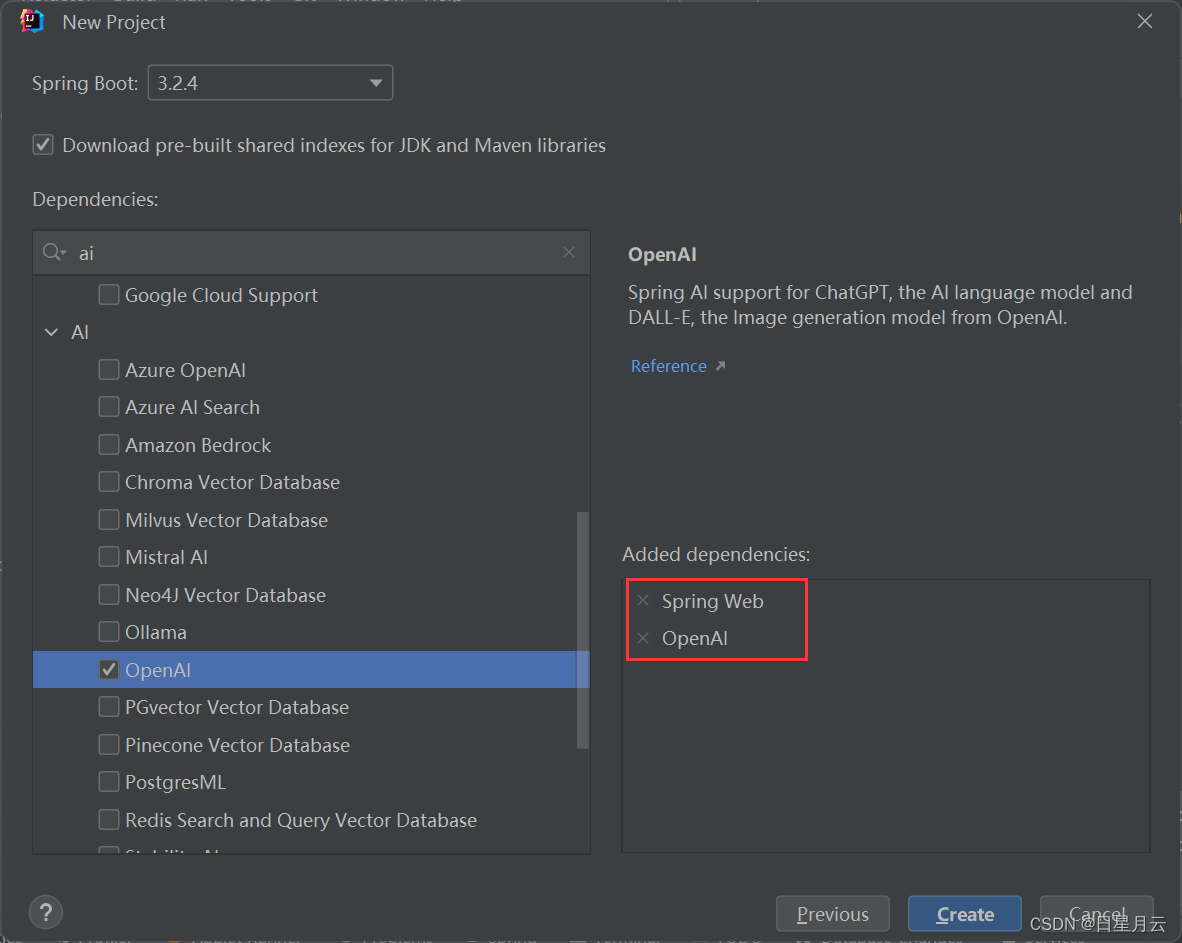
Task: Check Mistral AI dependency
Action: 109,557
